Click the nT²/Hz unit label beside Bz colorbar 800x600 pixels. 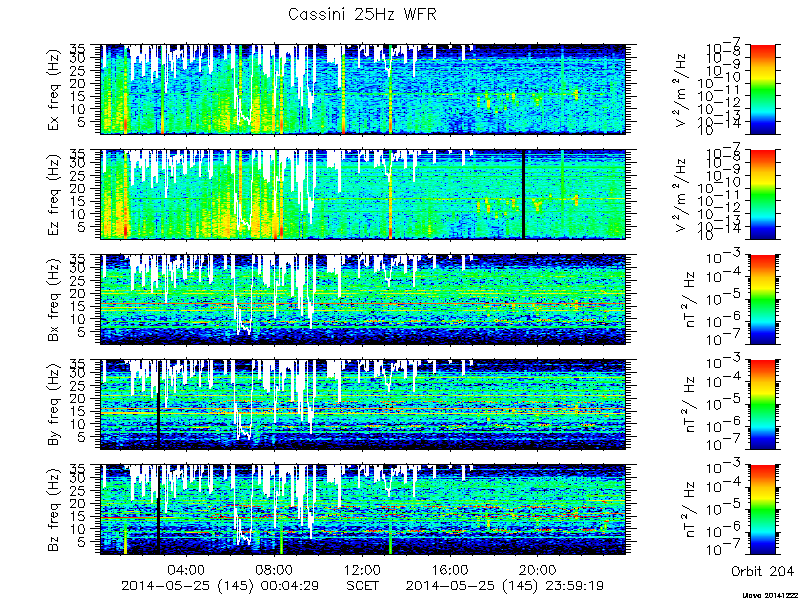(x=690, y=510)
